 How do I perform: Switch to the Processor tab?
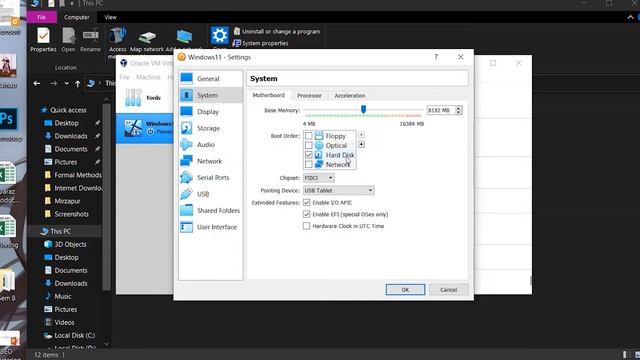click(309, 96)
